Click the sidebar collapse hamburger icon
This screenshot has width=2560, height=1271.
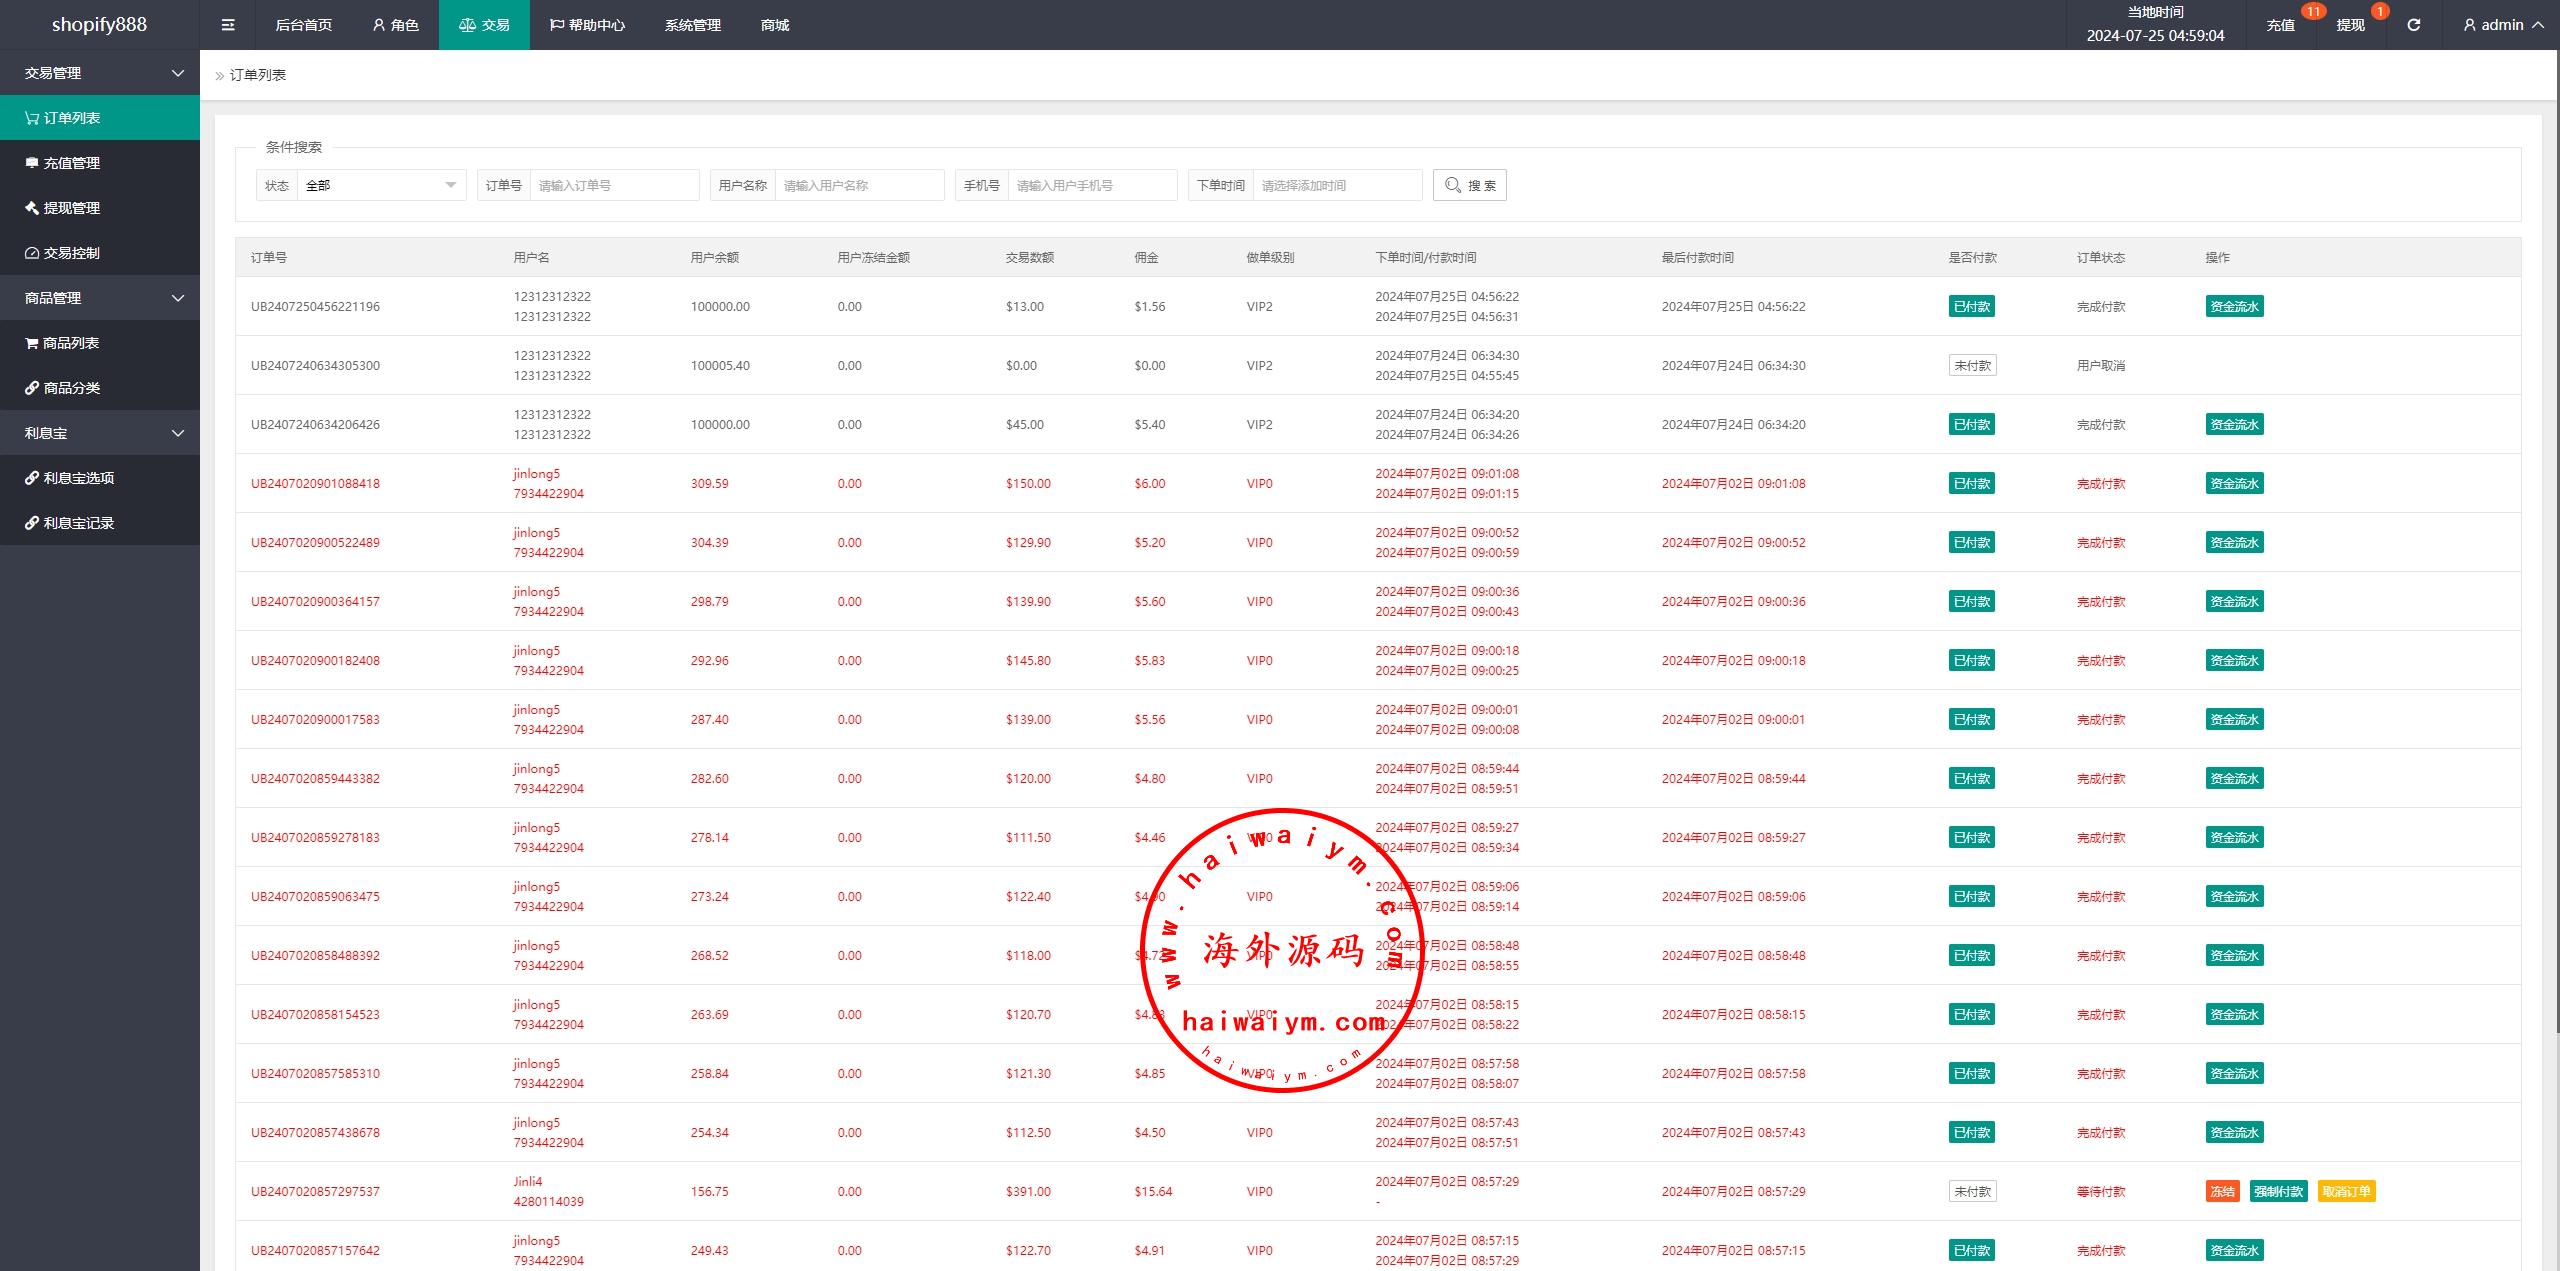(228, 25)
